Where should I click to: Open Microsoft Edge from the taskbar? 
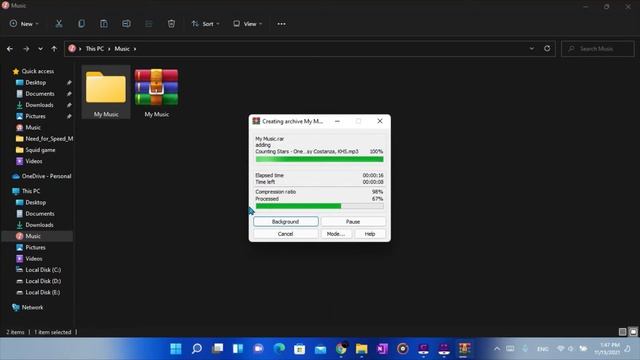tap(279, 349)
